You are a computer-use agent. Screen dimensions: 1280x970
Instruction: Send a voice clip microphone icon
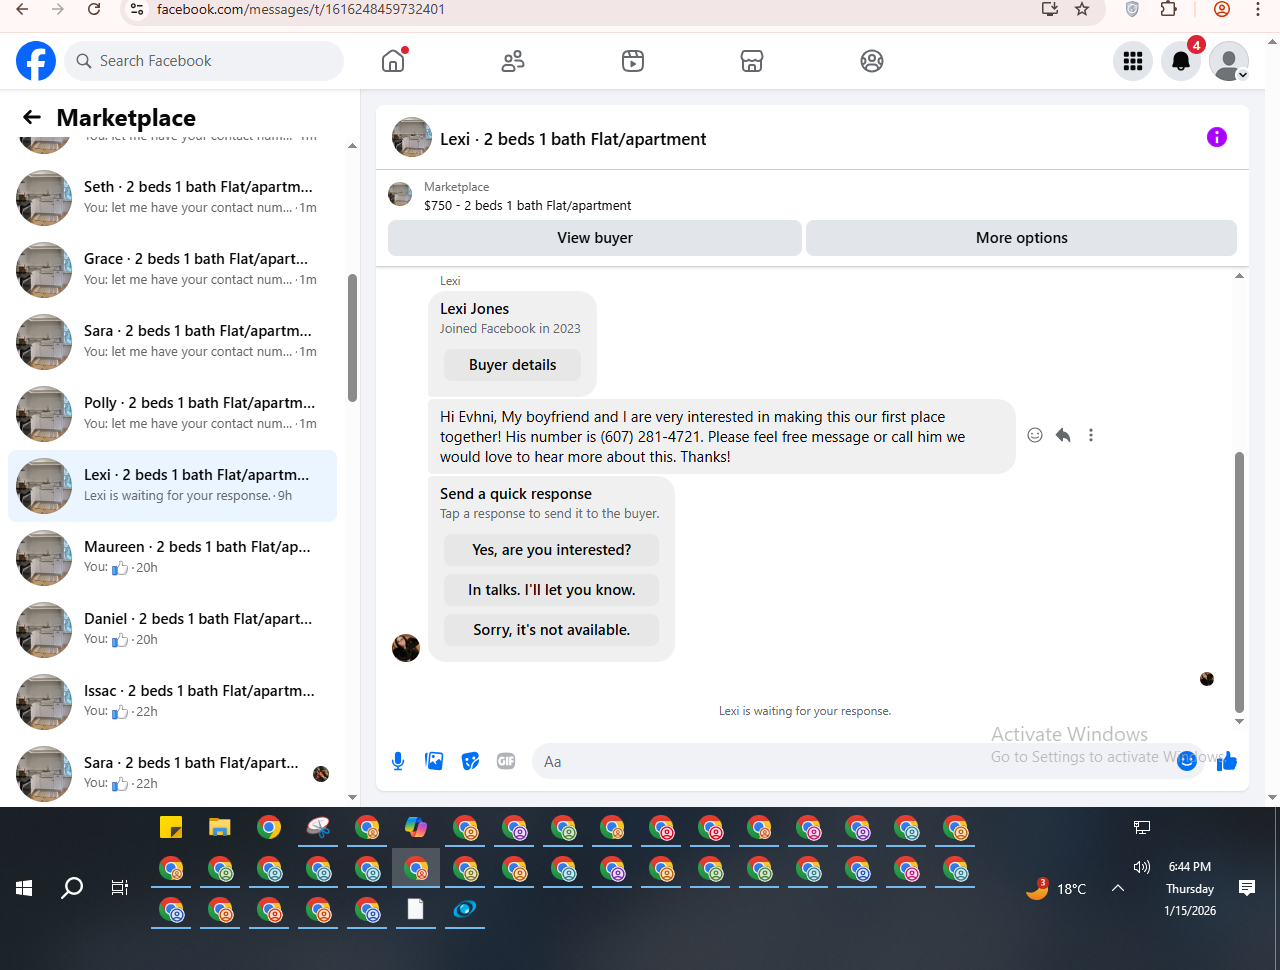398,761
